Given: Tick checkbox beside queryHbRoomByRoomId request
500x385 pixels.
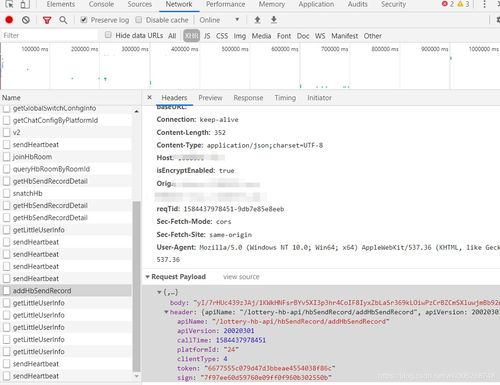Looking at the screenshot, I should (6, 169).
